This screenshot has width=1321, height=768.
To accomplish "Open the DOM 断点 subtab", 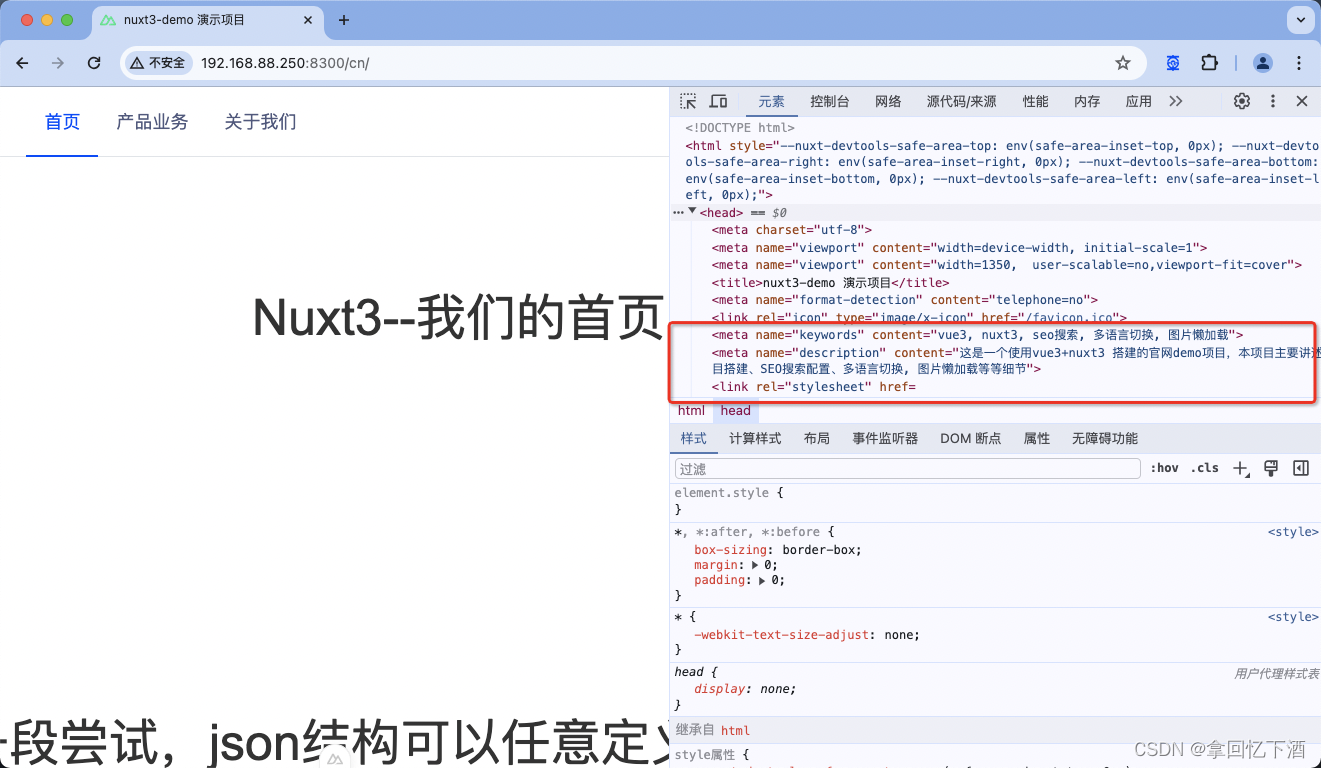I will coord(970,439).
